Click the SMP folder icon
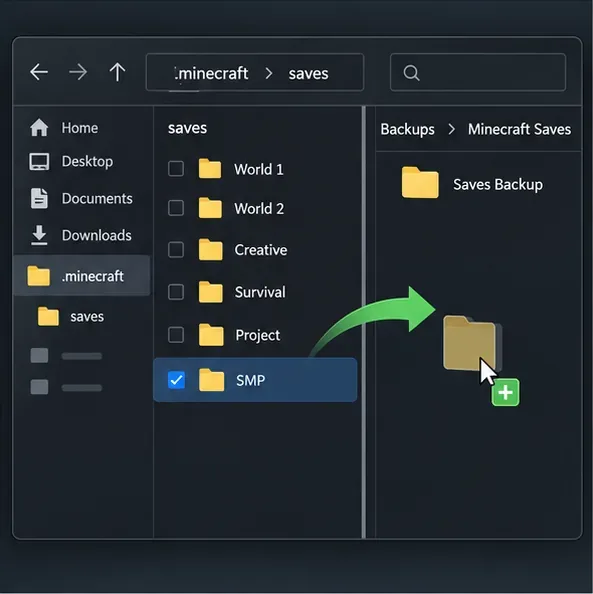Viewport: 593px width, 594px height. click(x=211, y=380)
